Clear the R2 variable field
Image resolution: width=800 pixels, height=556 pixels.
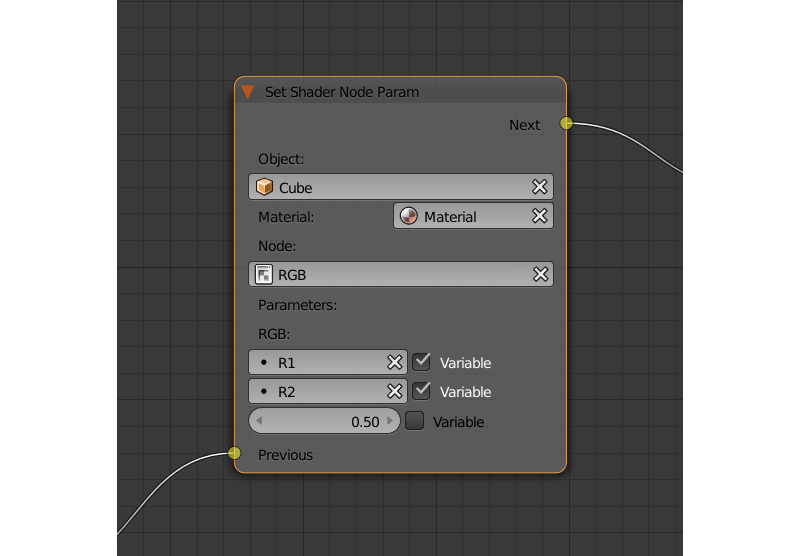click(x=394, y=391)
